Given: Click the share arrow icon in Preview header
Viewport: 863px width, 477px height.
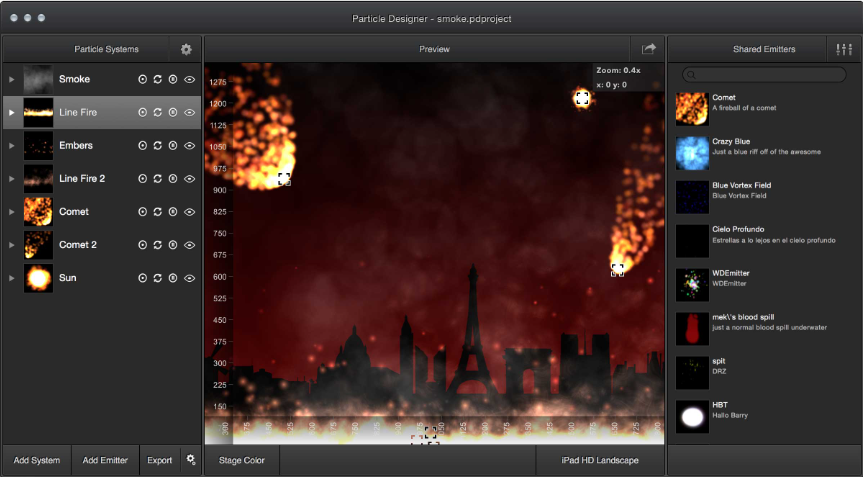Looking at the screenshot, I should coord(648,49).
